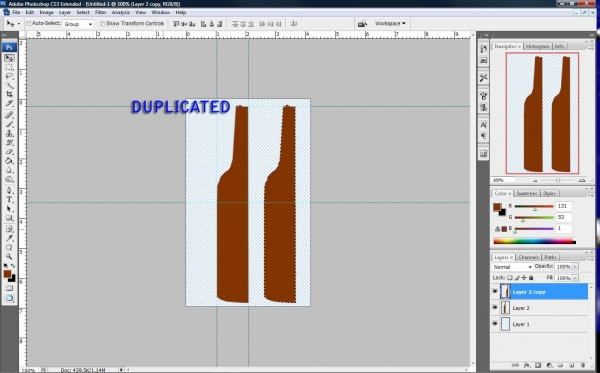Open the Filter menu
This screenshot has height=373, width=600.
pos(101,12)
